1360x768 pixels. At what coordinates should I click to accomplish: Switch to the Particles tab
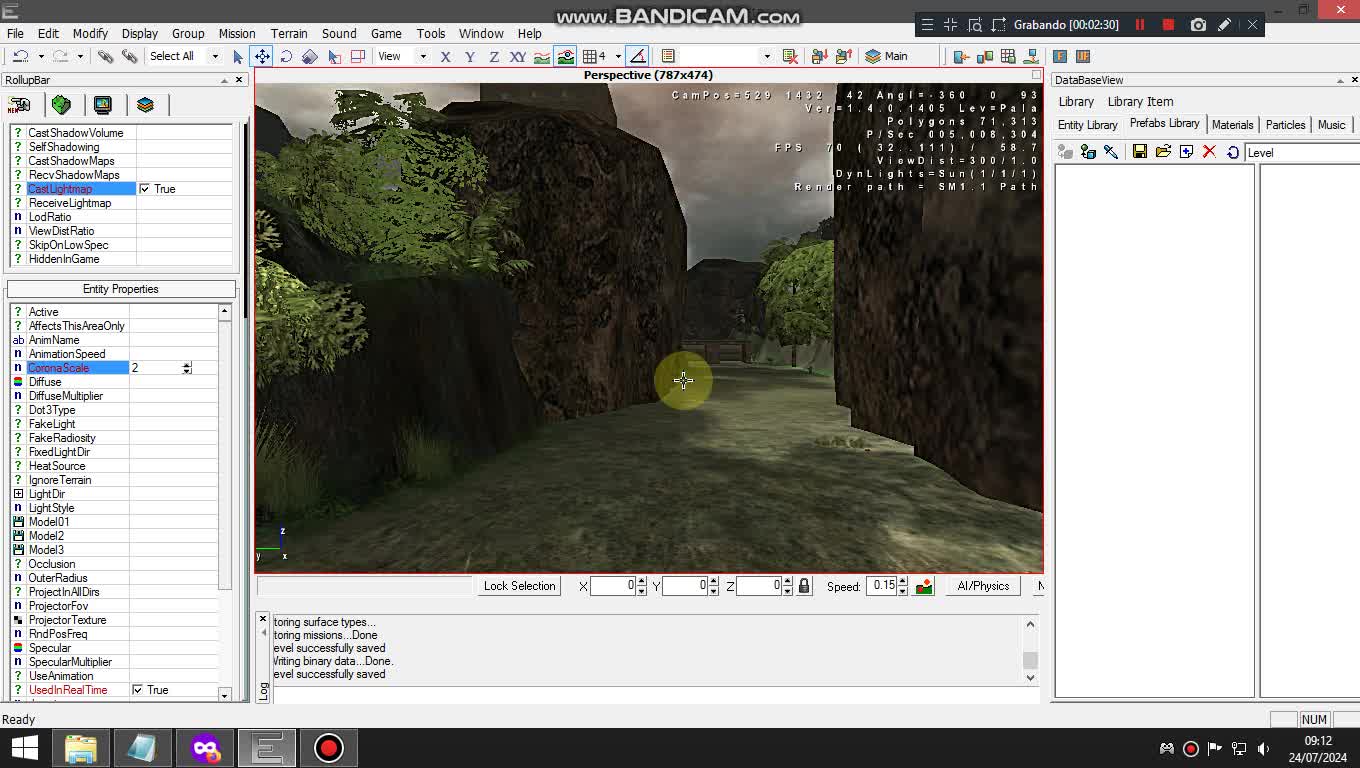click(x=1285, y=125)
